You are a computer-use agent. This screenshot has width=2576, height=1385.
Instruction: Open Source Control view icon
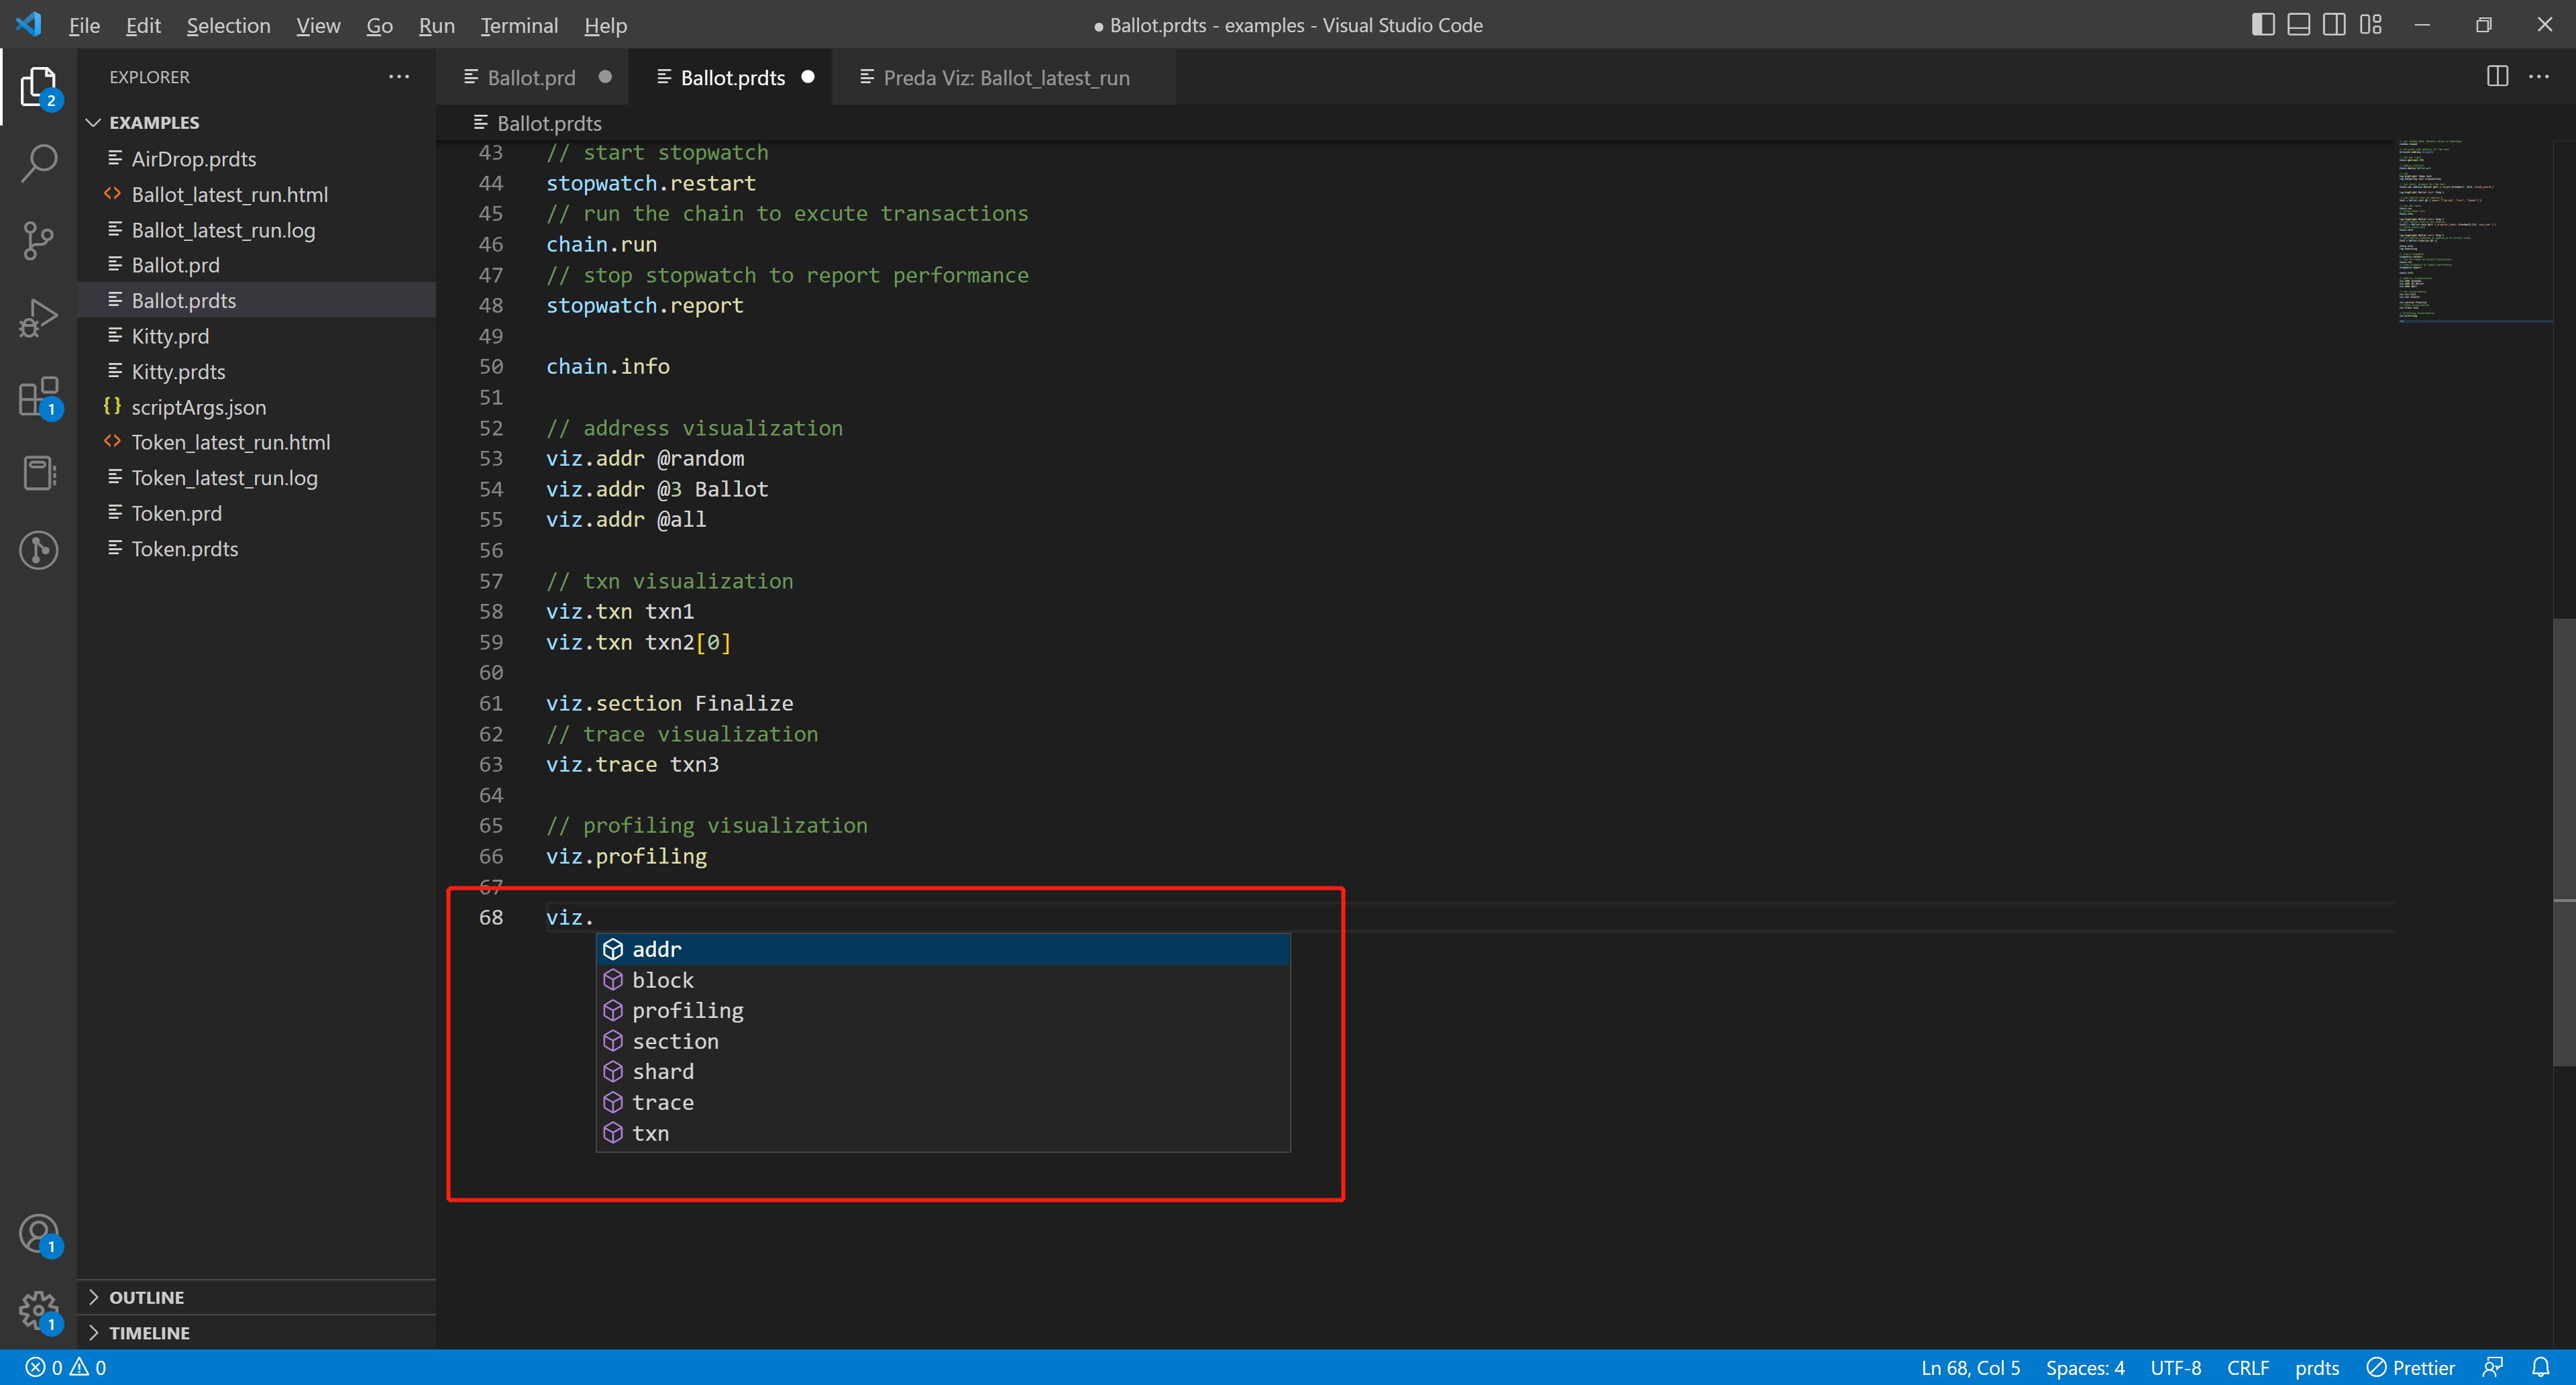(x=38, y=240)
